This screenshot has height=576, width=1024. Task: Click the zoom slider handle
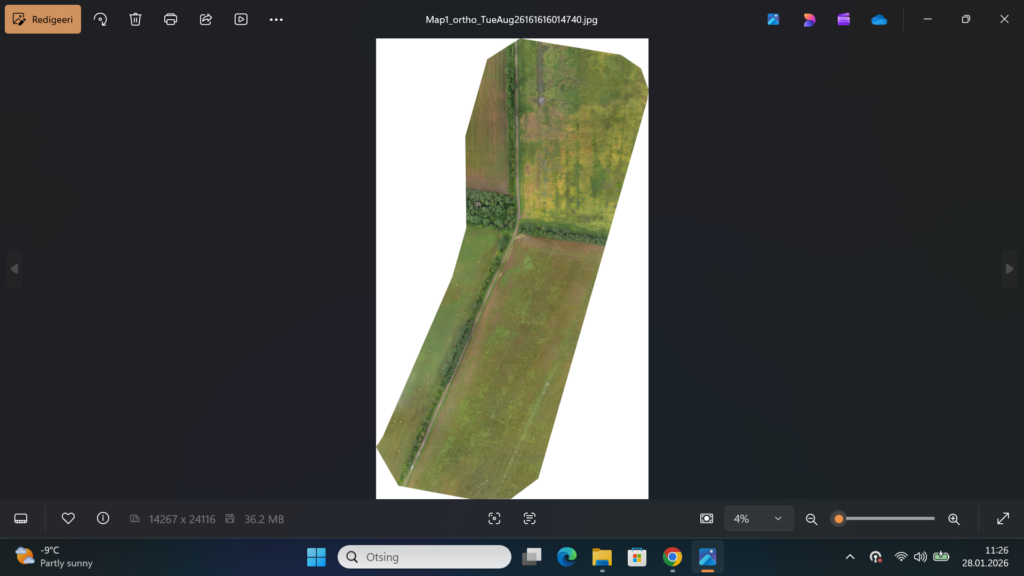click(x=839, y=519)
